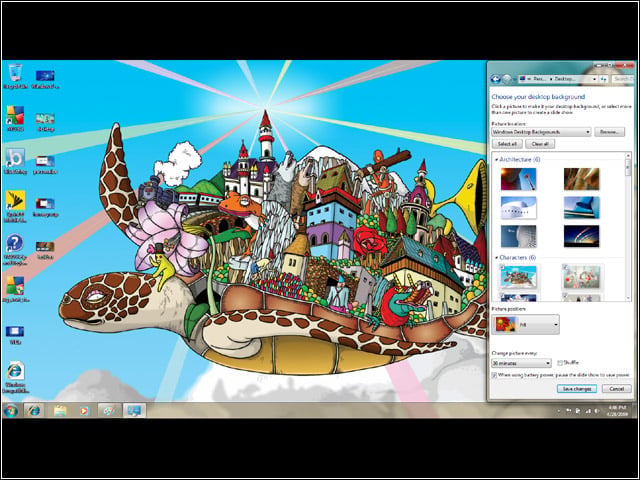
Task: Untick the checkbox on the pink characters thumbnail
Action: (565, 267)
